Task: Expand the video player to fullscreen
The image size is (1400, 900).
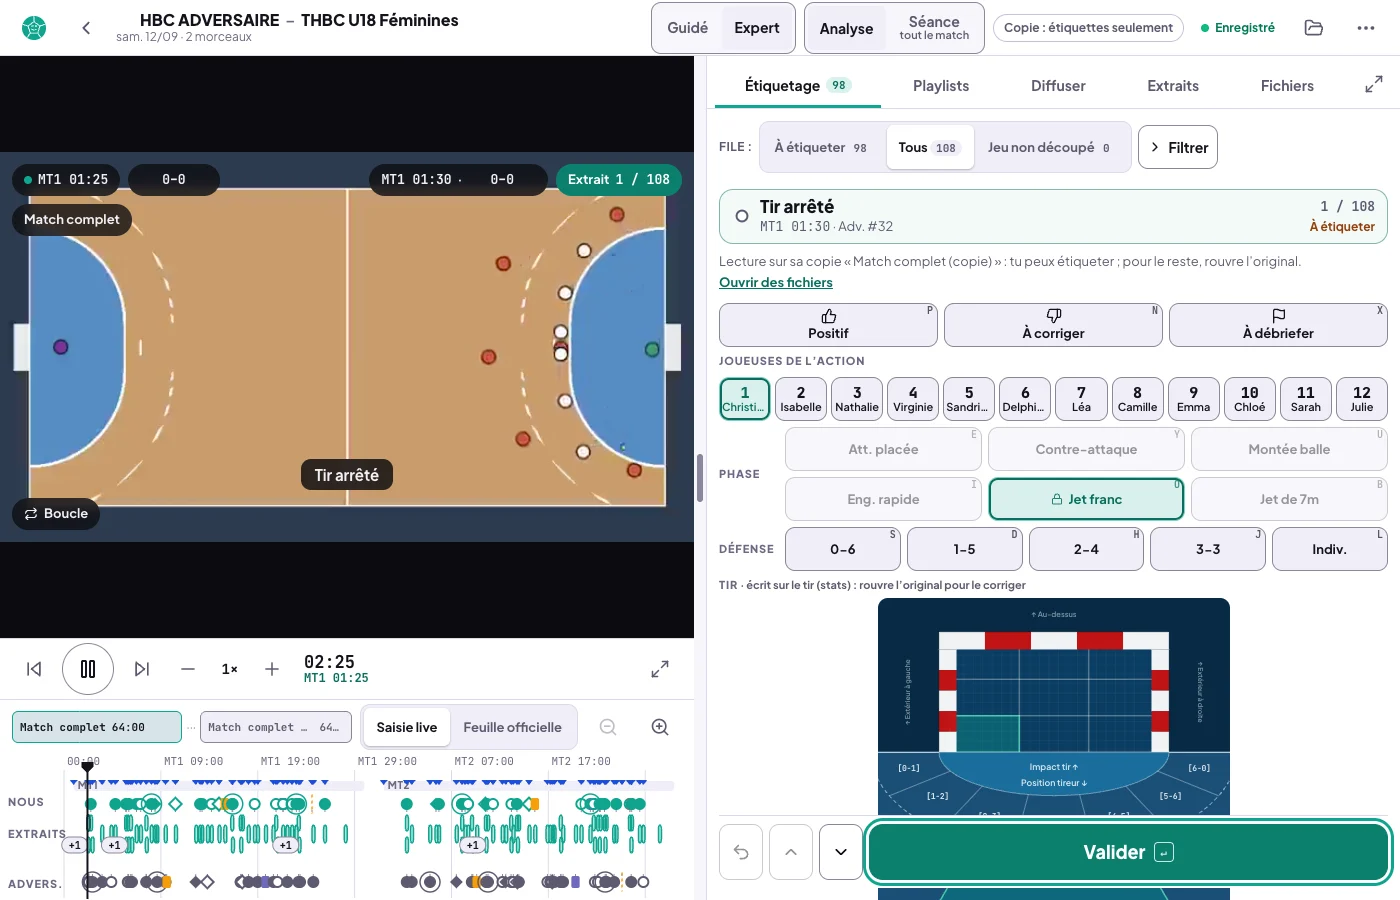Action: click(660, 669)
